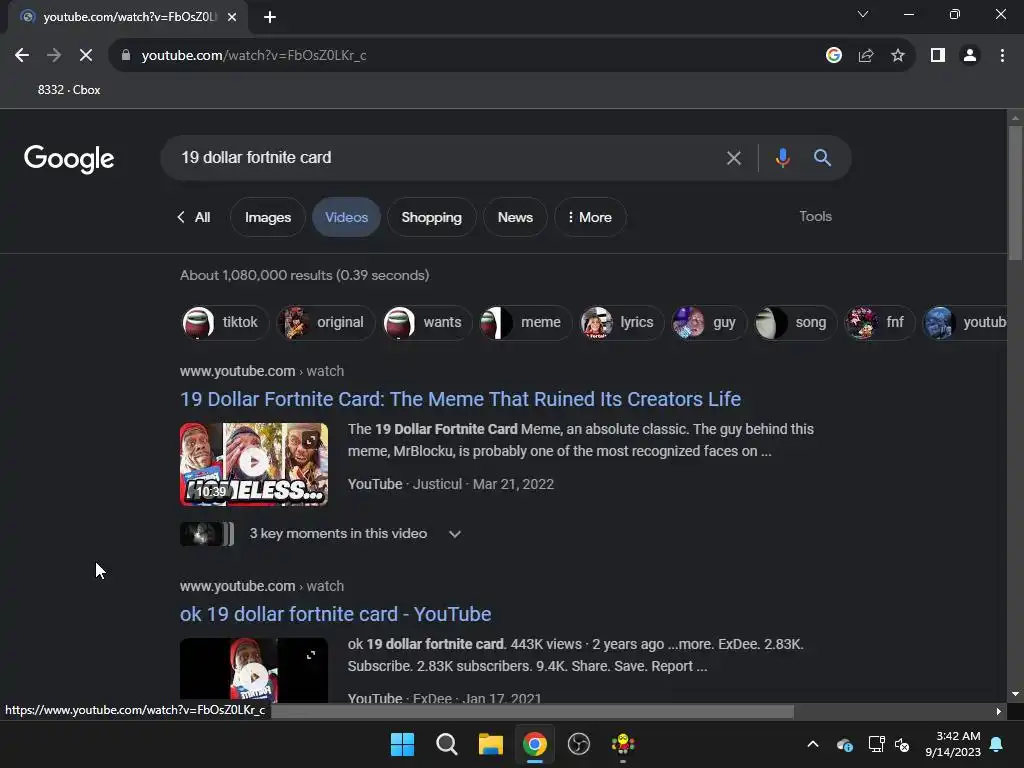Play the 10:39 video thumbnail
Screen dimensions: 1024x768
[254, 464]
